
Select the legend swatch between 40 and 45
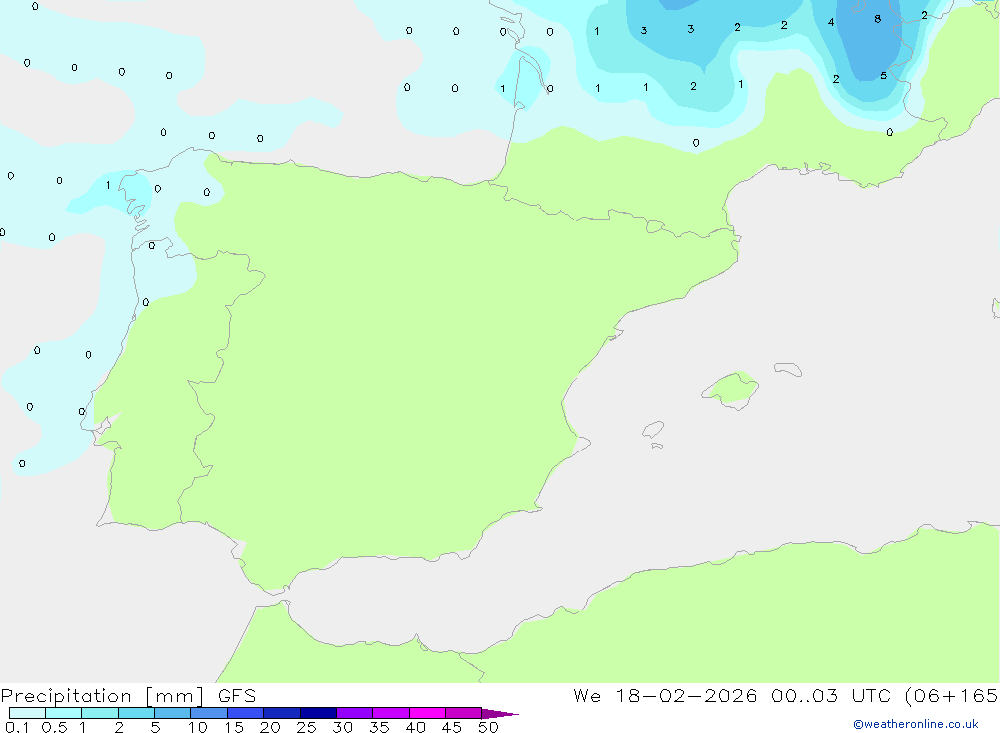tap(427, 713)
